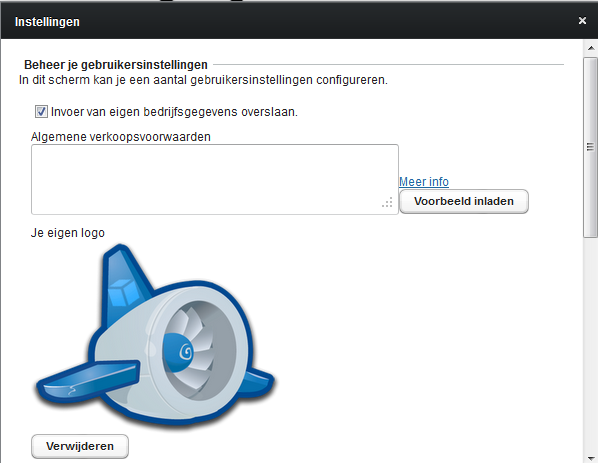Click the Instellingen dialog title

click(x=47, y=22)
